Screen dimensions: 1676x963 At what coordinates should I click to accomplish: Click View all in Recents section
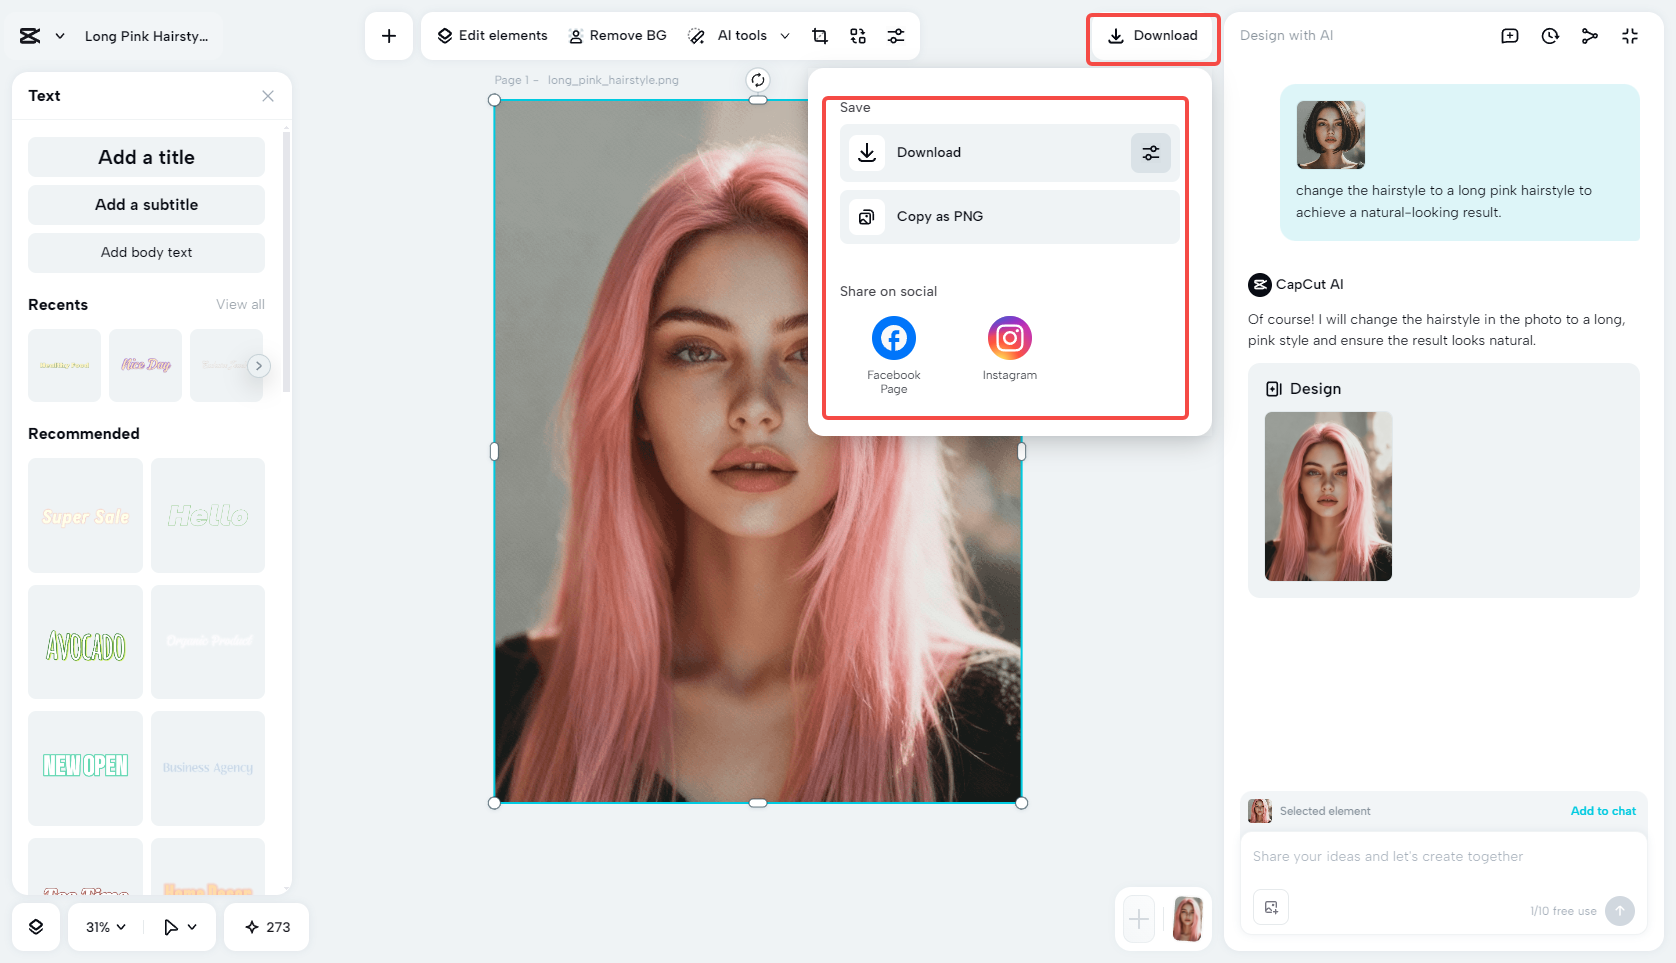click(x=240, y=304)
